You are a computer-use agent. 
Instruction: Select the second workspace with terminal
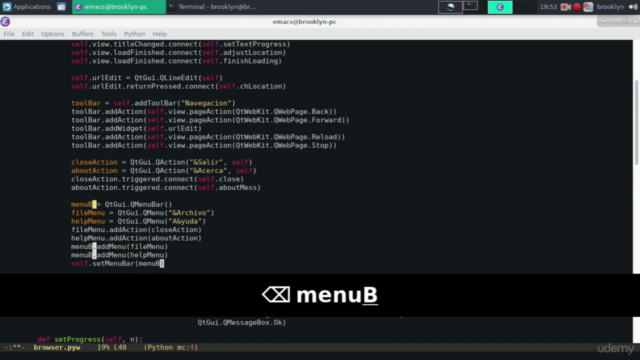tap(471, 6)
